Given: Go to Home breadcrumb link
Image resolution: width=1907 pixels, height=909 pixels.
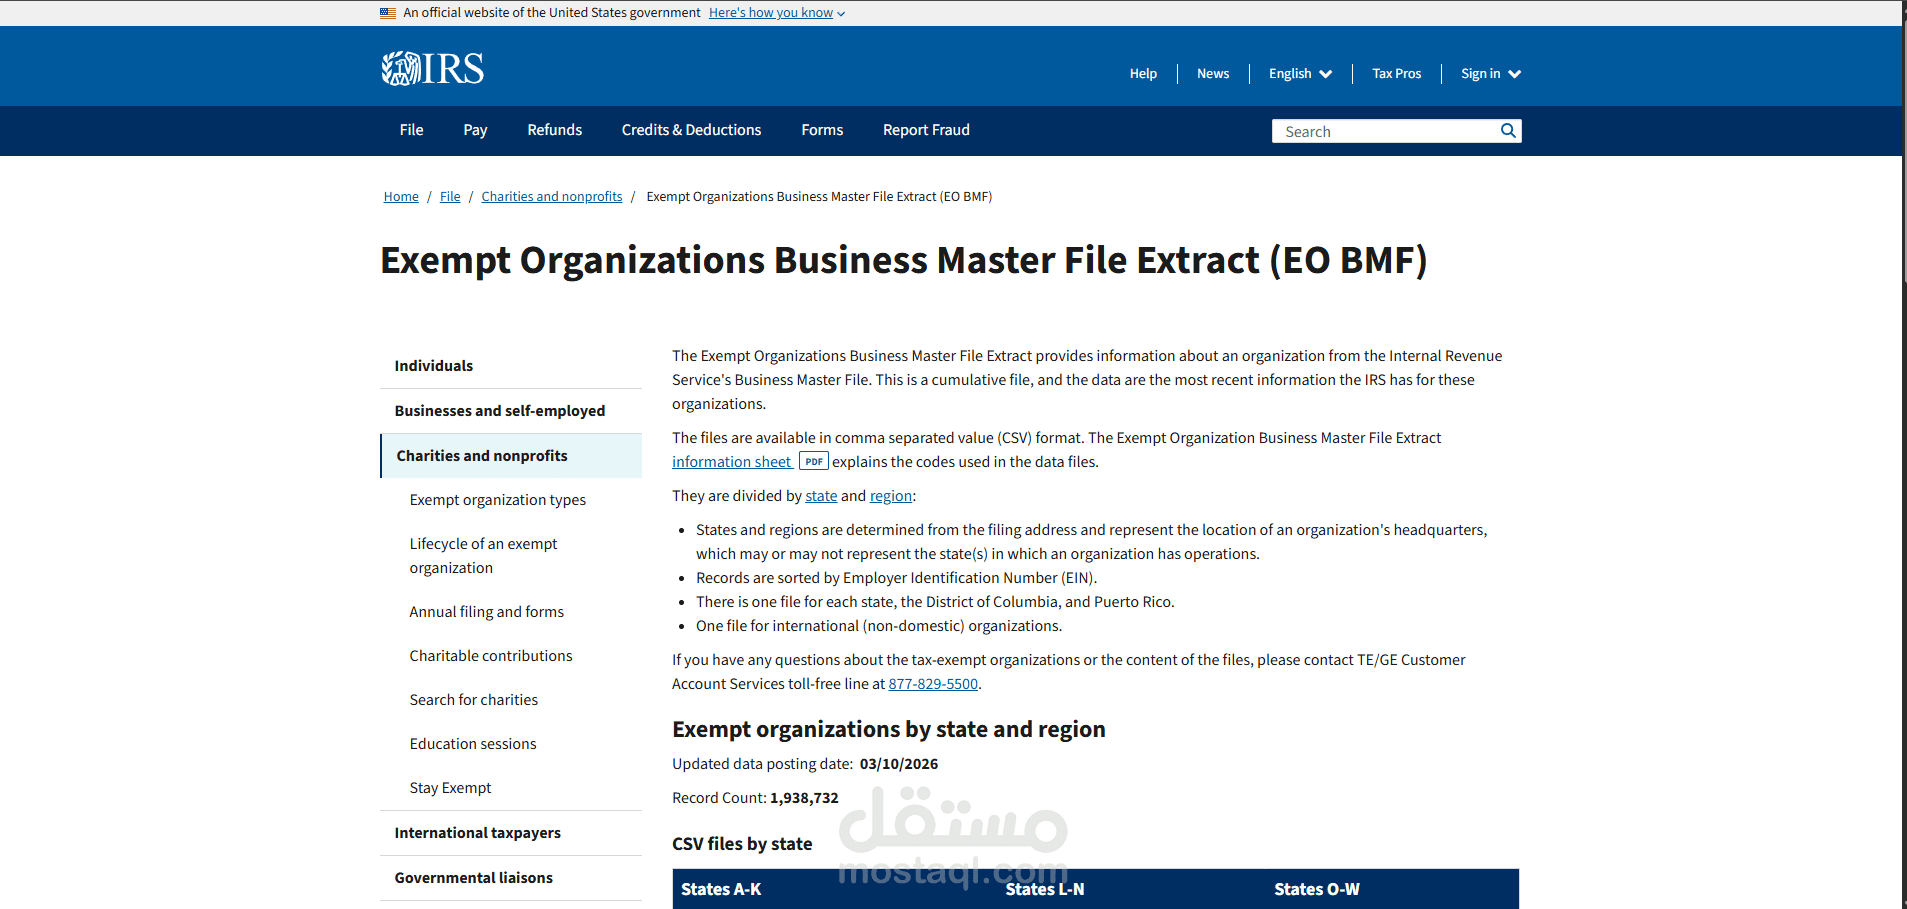Looking at the screenshot, I should (401, 197).
